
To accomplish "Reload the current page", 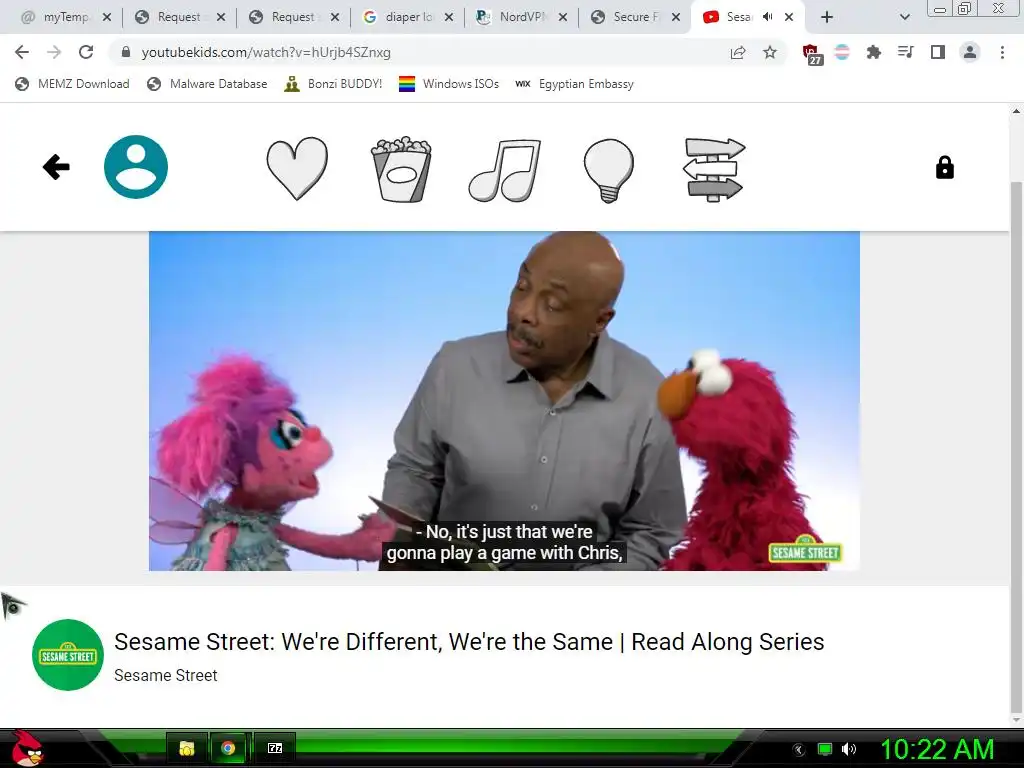I will tap(86, 52).
